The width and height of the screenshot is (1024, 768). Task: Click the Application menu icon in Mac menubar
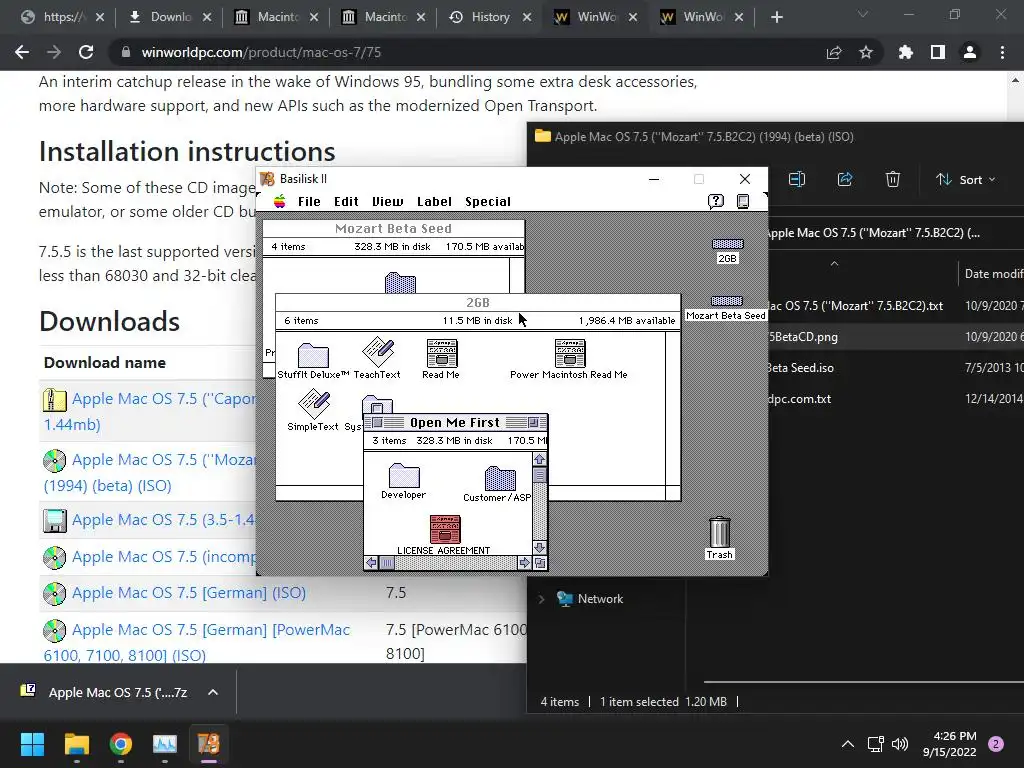[x=743, y=201]
